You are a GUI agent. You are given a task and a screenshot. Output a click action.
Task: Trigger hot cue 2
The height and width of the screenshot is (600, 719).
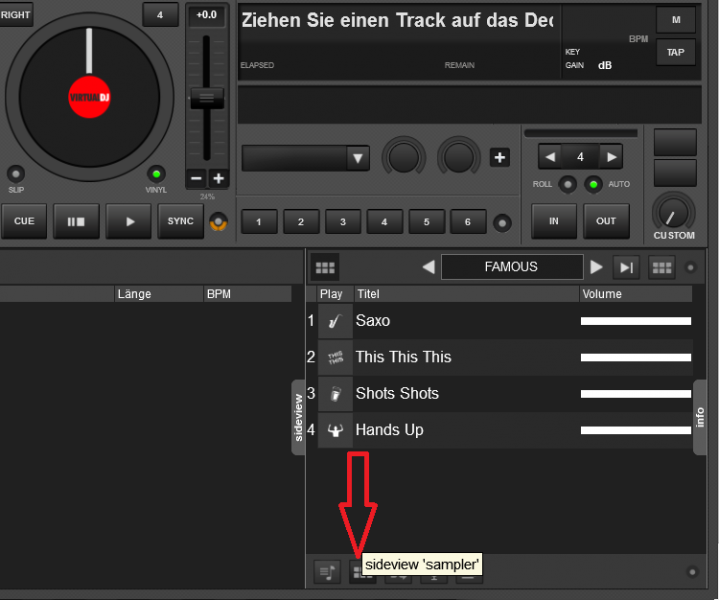pyautogui.click(x=301, y=222)
